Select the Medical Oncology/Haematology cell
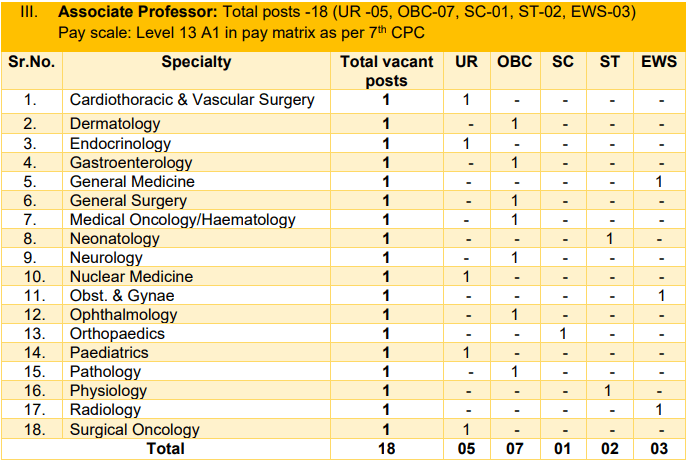 pyautogui.click(x=183, y=219)
